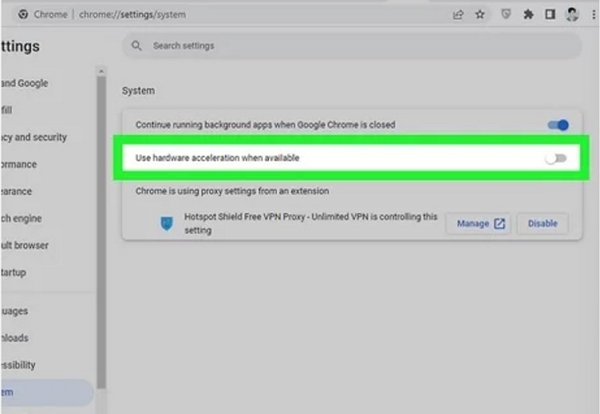
Task: Open the Performance sidebar section
Action: (18, 164)
